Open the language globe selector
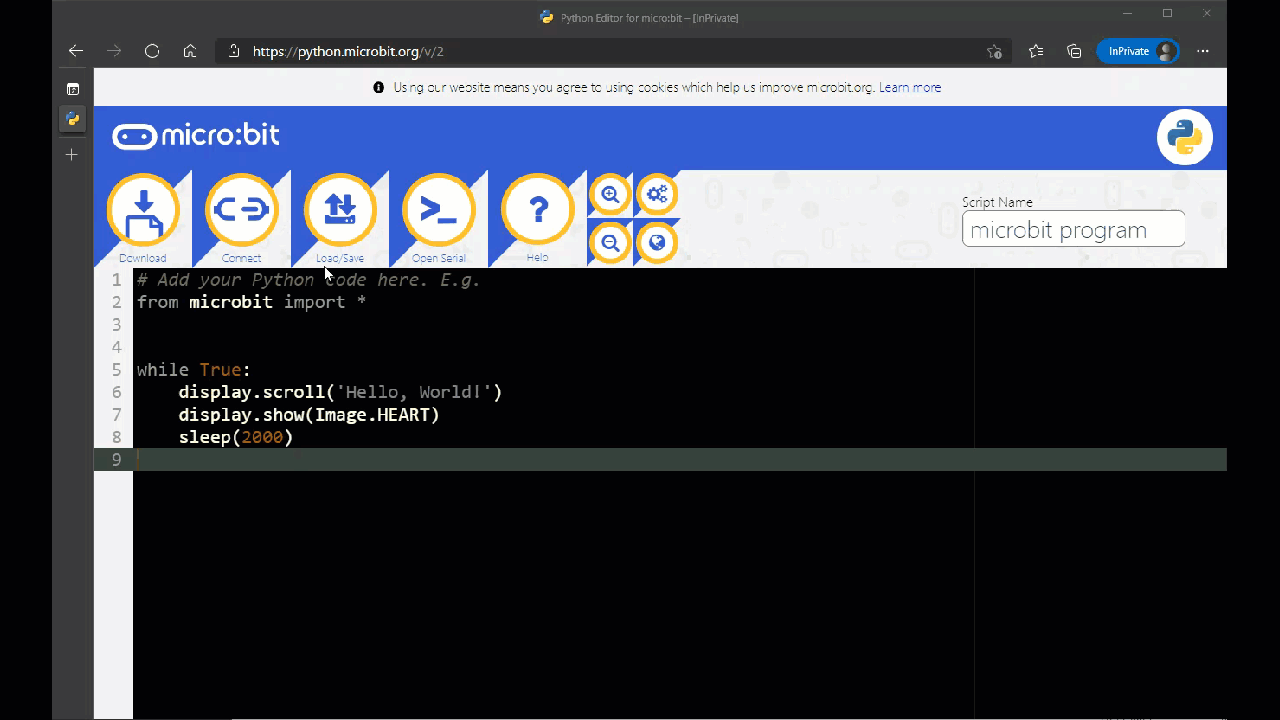This screenshot has height=720, width=1280. [657, 243]
